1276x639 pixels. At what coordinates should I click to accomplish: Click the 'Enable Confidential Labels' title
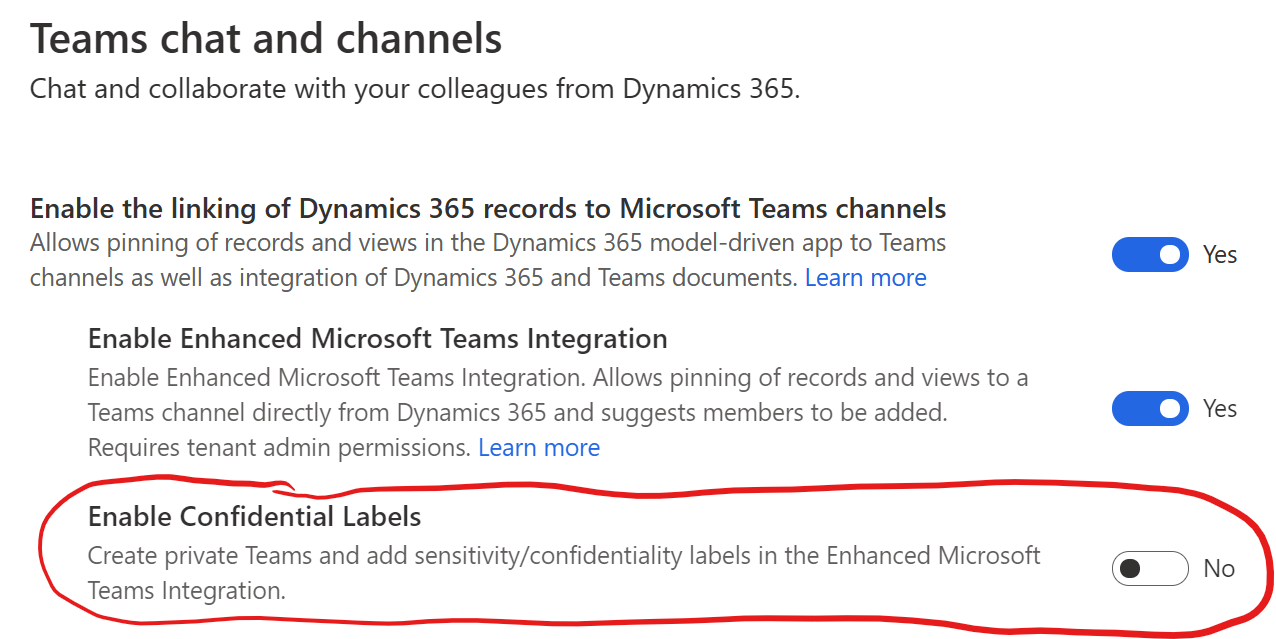point(255,516)
